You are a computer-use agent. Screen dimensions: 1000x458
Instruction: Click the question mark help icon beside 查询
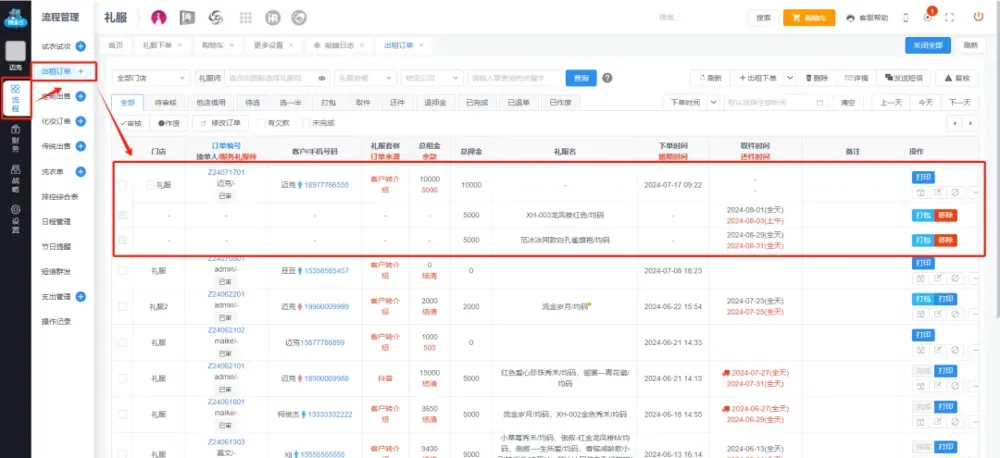[607, 78]
